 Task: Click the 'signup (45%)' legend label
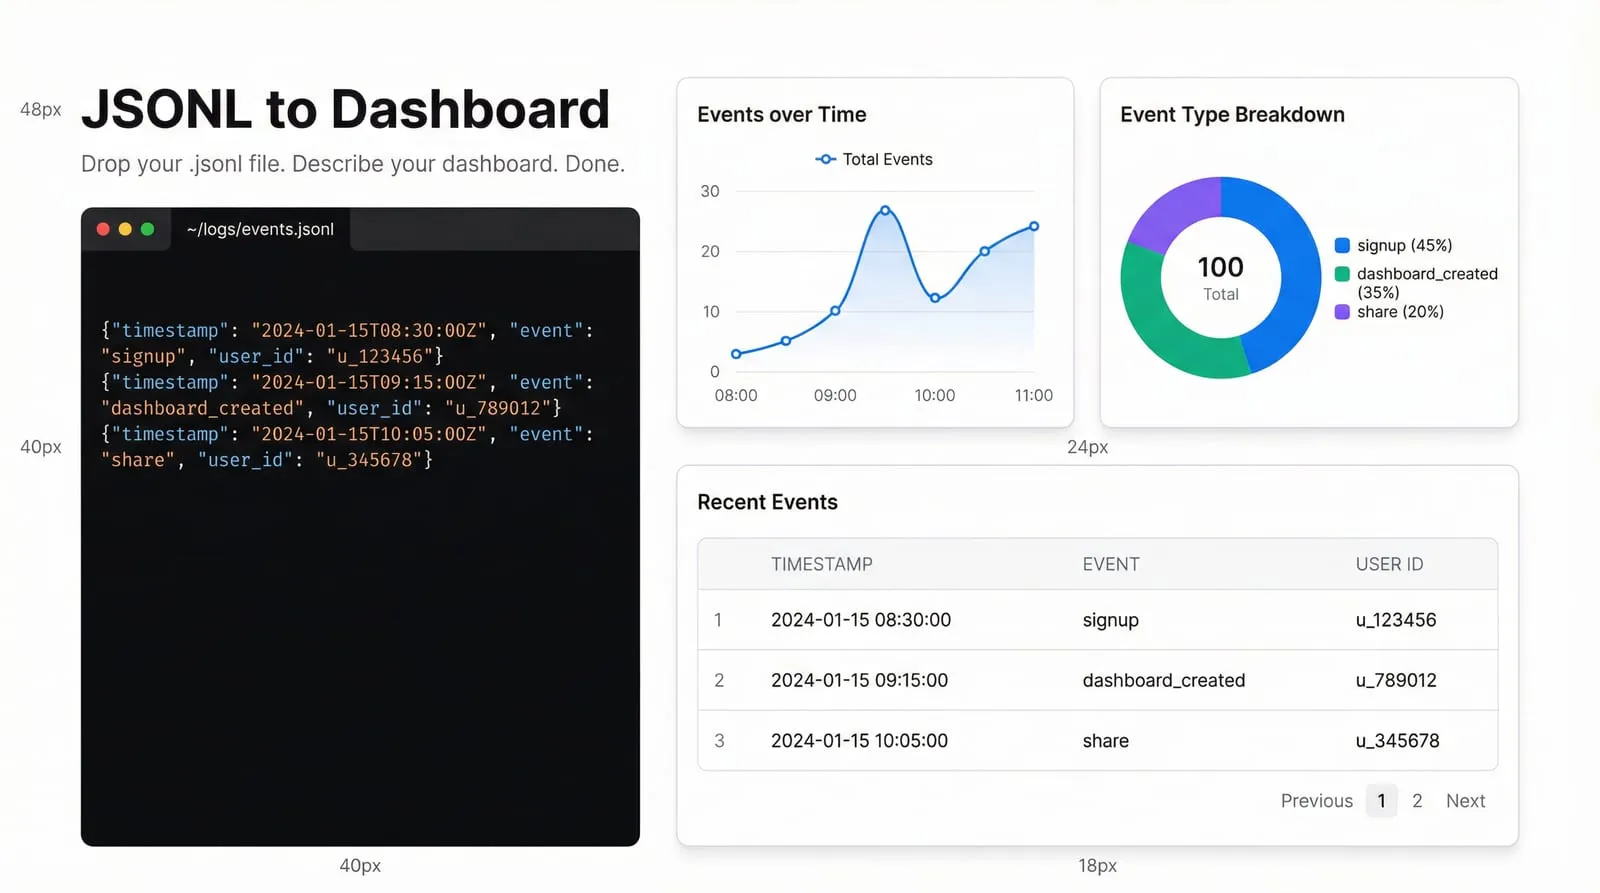tap(1404, 246)
